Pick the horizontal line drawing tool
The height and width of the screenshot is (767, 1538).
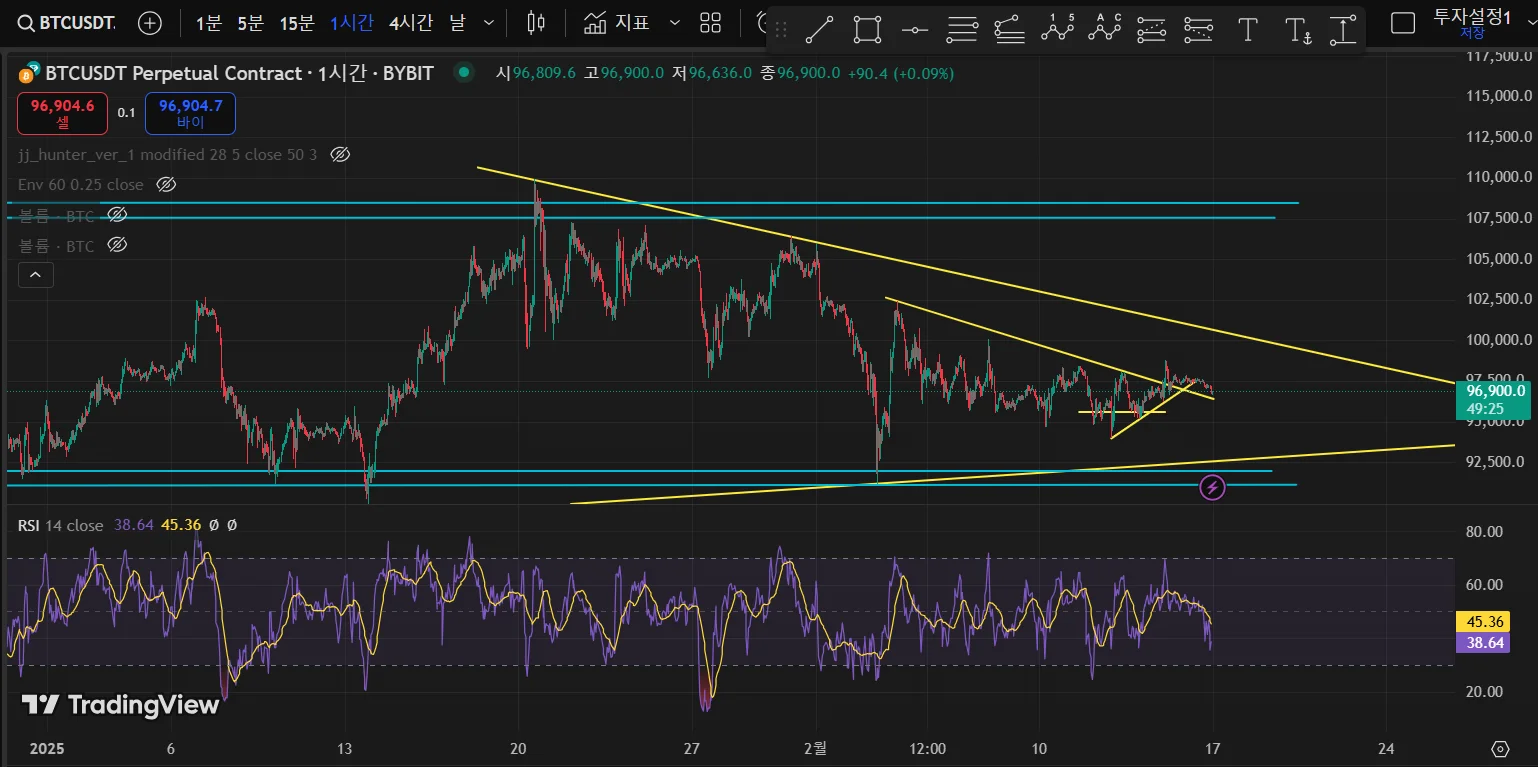[x=915, y=30]
